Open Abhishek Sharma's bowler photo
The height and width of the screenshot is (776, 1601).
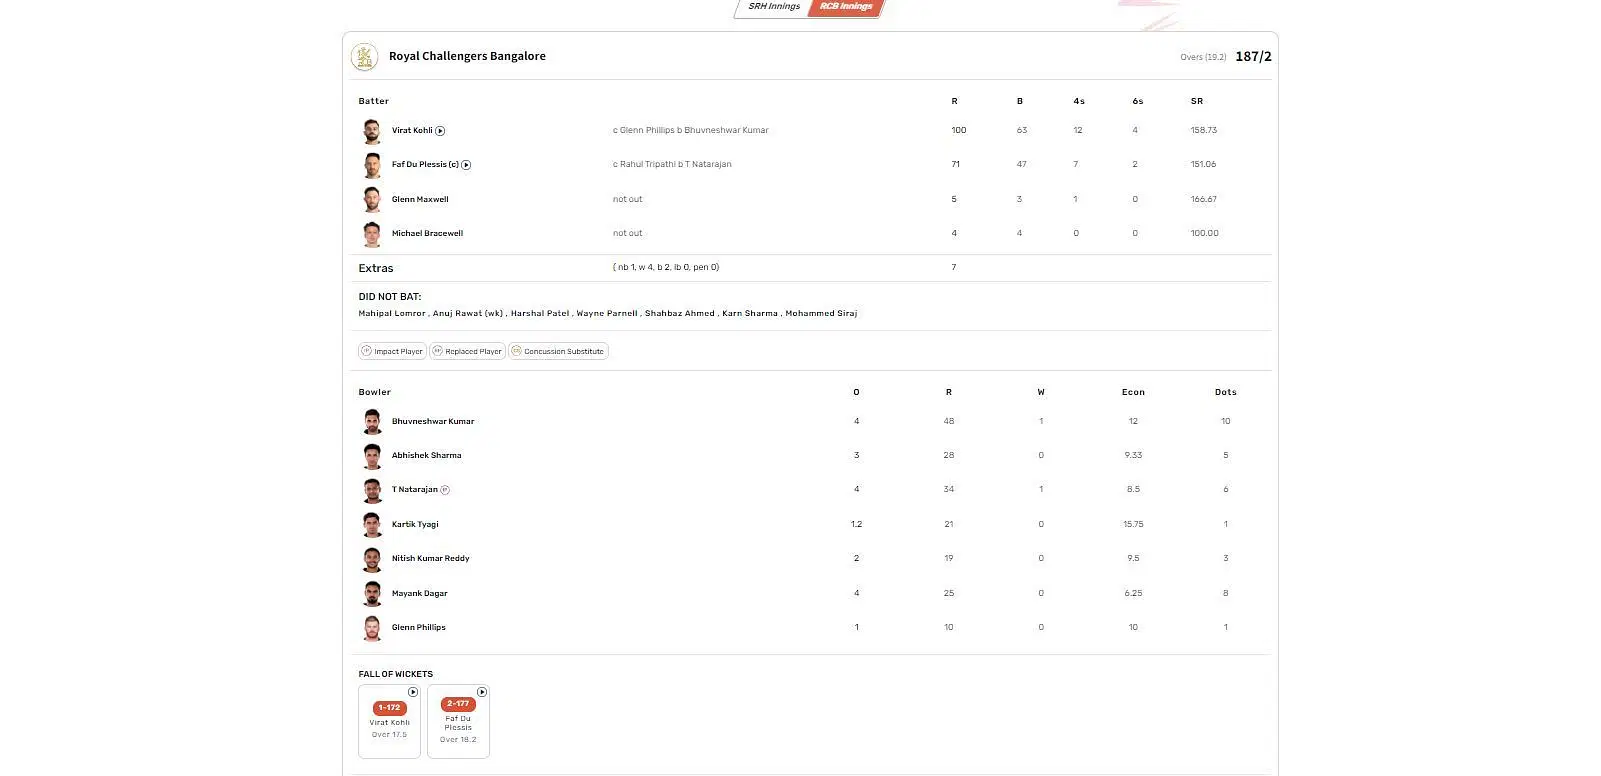(x=372, y=456)
